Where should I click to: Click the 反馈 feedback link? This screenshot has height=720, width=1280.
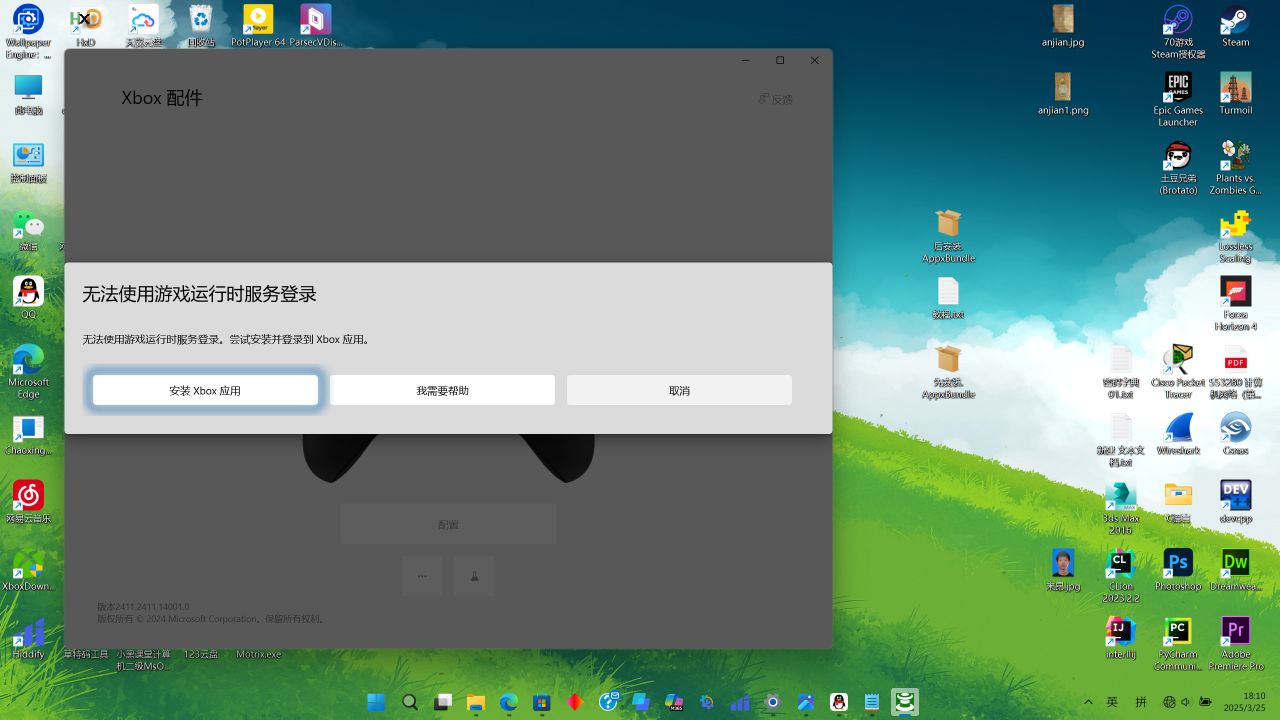[776, 99]
